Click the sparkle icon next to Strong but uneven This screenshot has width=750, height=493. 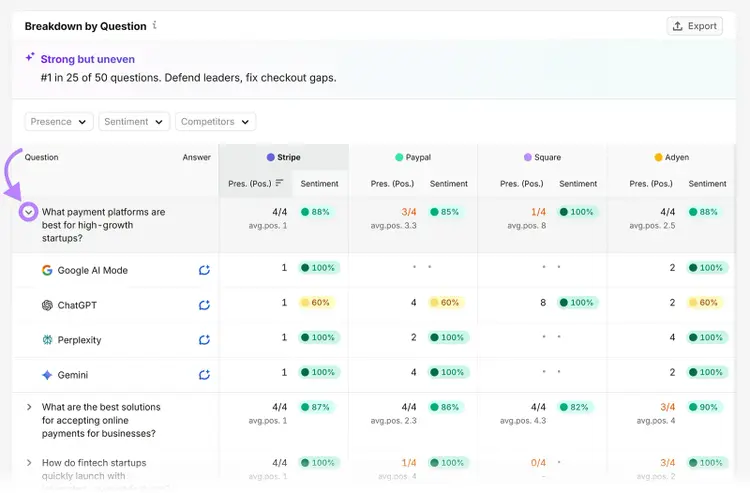click(30, 57)
